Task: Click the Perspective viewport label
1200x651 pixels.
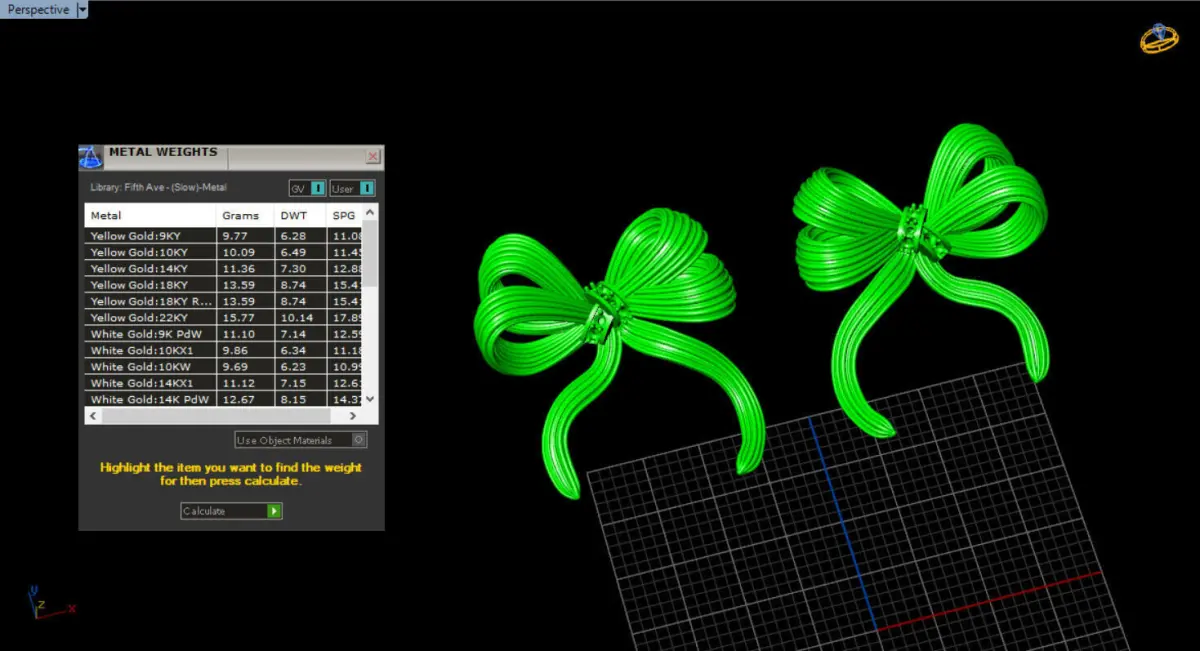Action: (37, 10)
